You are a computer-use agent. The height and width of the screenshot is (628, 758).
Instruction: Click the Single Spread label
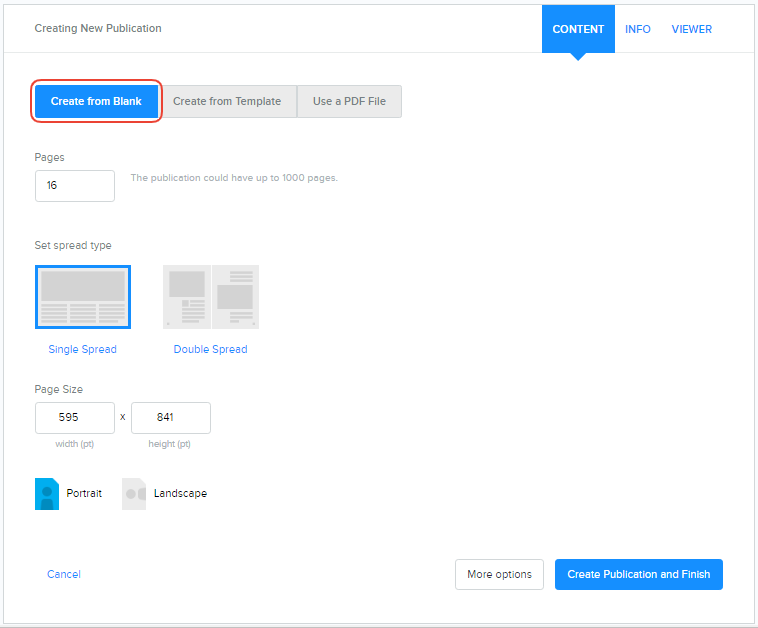pyautogui.click(x=82, y=350)
